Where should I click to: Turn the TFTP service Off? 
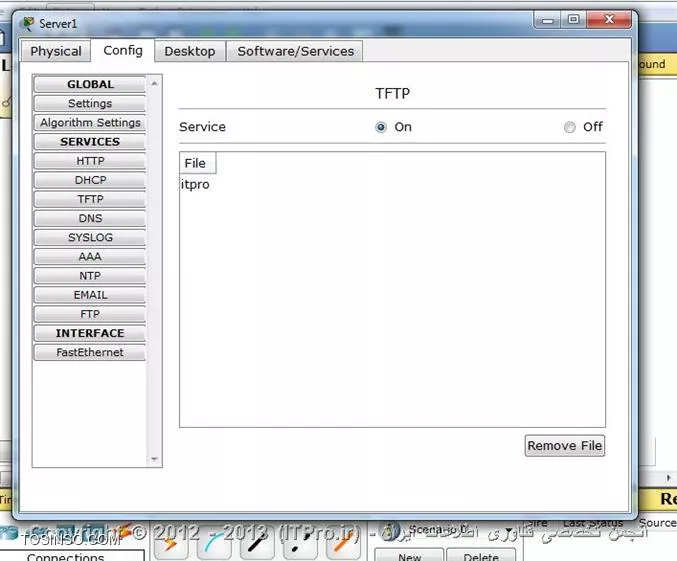pyautogui.click(x=569, y=127)
